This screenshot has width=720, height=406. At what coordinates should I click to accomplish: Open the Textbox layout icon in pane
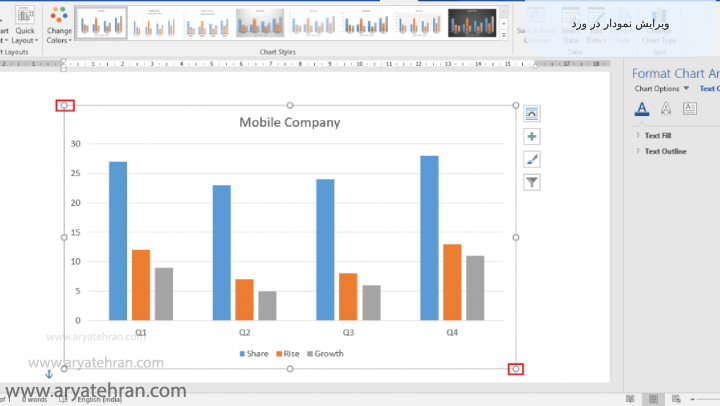(689, 109)
